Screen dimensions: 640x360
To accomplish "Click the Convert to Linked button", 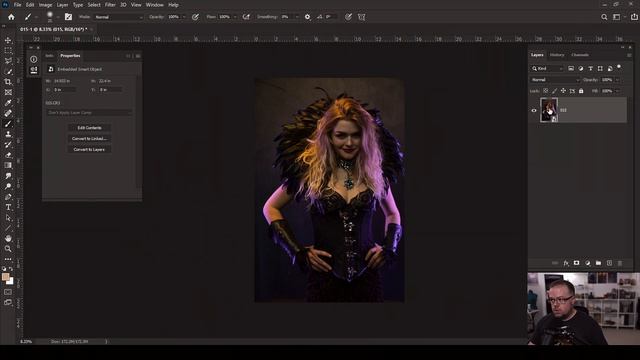I will point(89,139).
